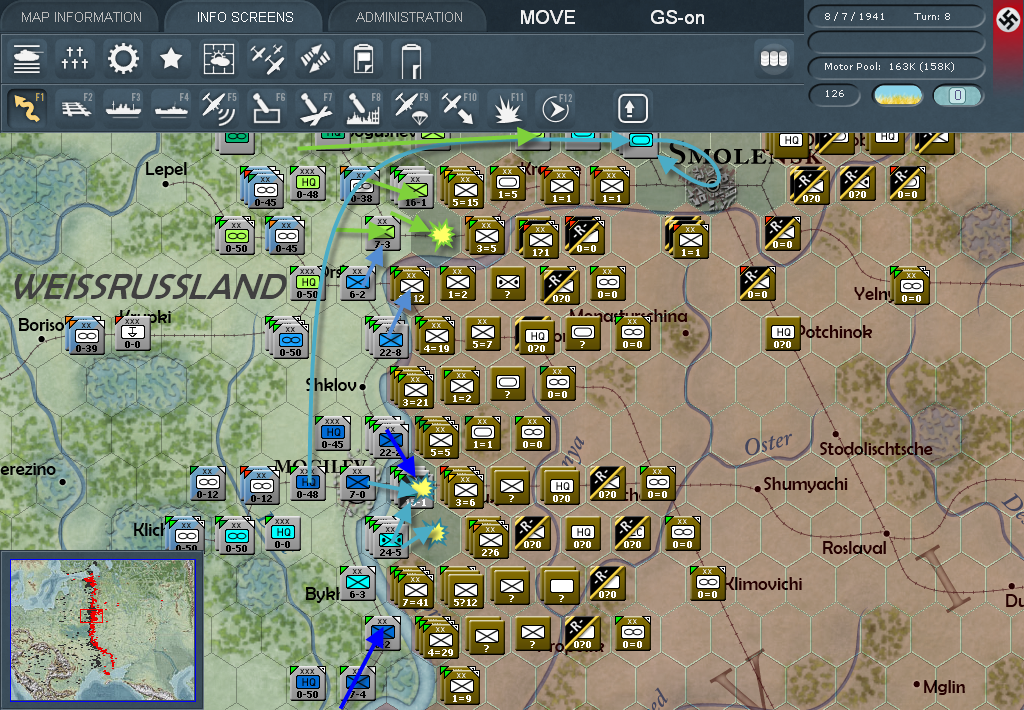1024x710 pixels.
Task: Open the air doctrine planes icon
Action: click(x=267, y=59)
